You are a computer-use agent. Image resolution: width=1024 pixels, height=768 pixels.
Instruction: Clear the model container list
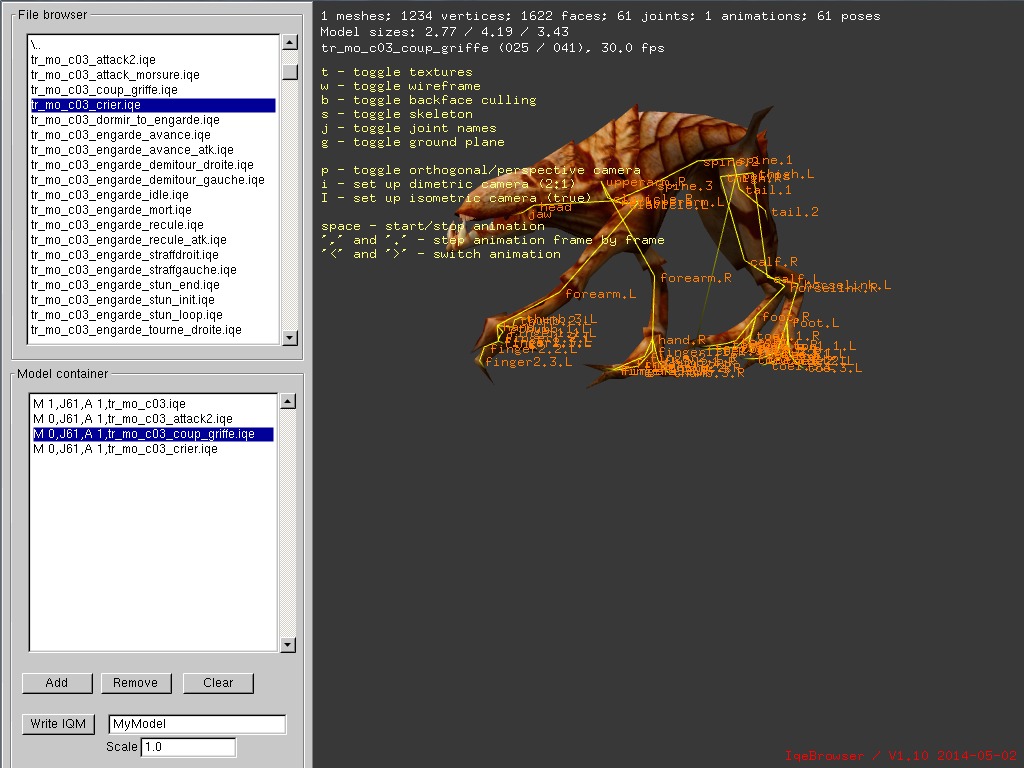(x=218, y=683)
